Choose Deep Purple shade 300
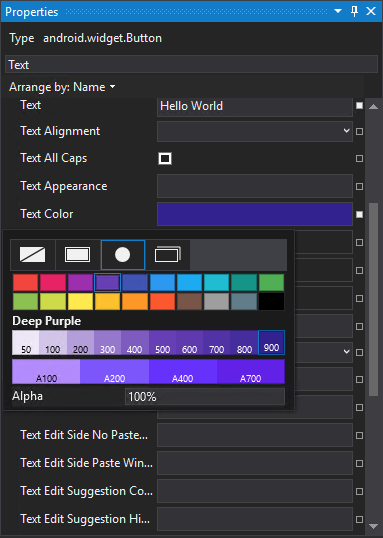This screenshot has width=383, height=538. pos(107,342)
